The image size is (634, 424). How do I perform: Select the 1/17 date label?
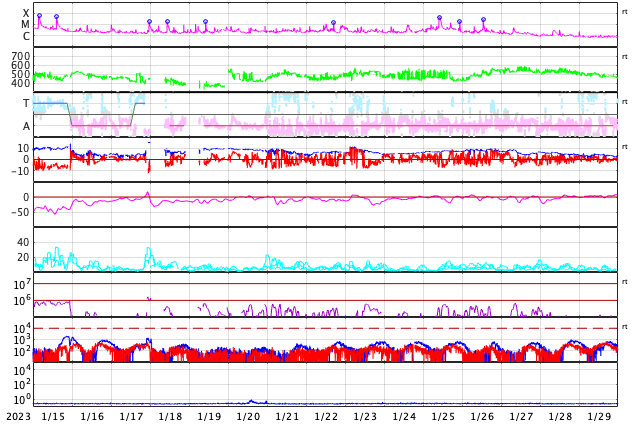click(x=131, y=416)
